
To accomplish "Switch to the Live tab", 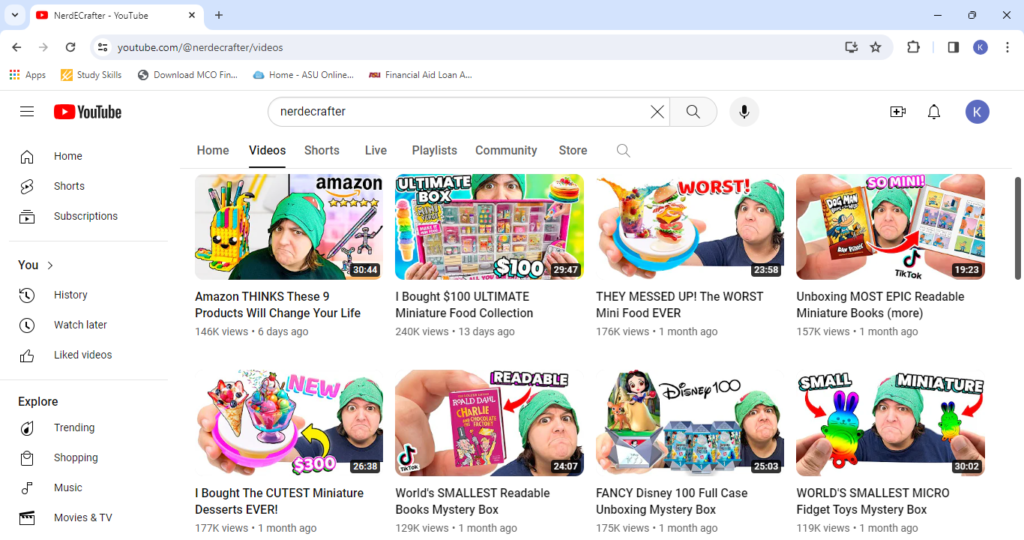I will pos(376,151).
